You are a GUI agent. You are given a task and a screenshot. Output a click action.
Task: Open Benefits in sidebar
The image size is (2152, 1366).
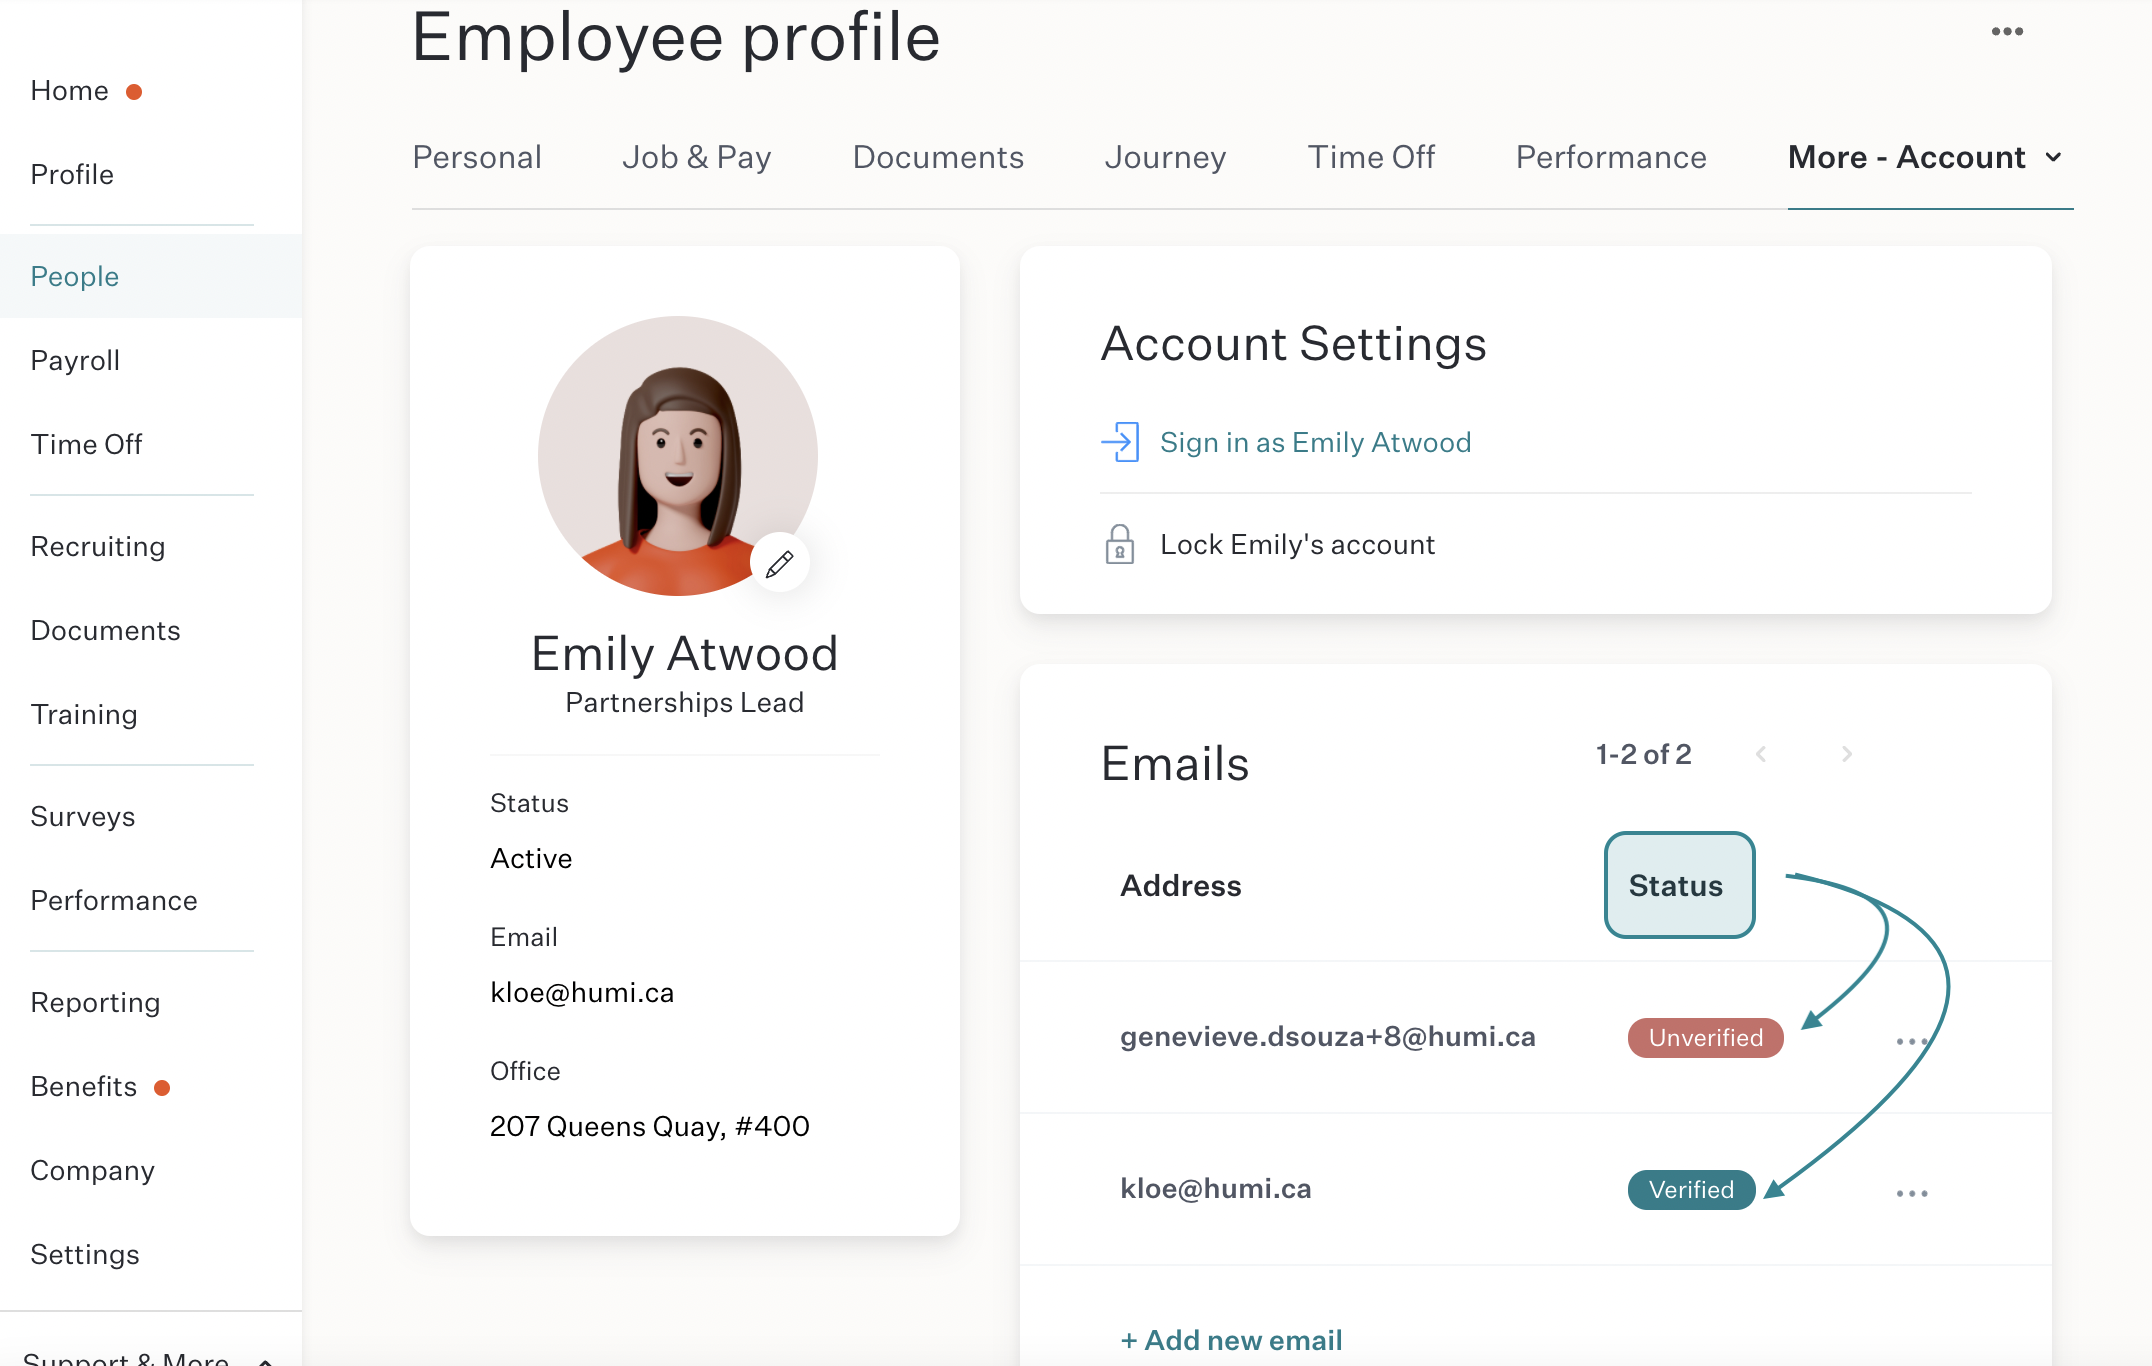(84, 1087)
